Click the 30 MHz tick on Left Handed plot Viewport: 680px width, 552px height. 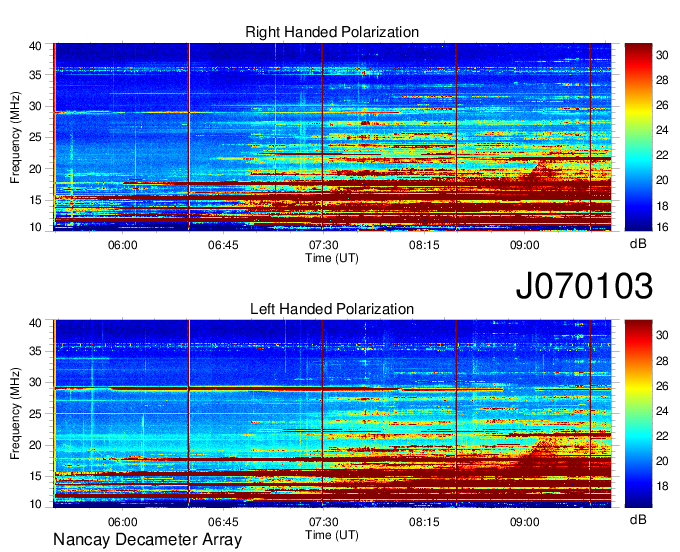tap(35, 382)
